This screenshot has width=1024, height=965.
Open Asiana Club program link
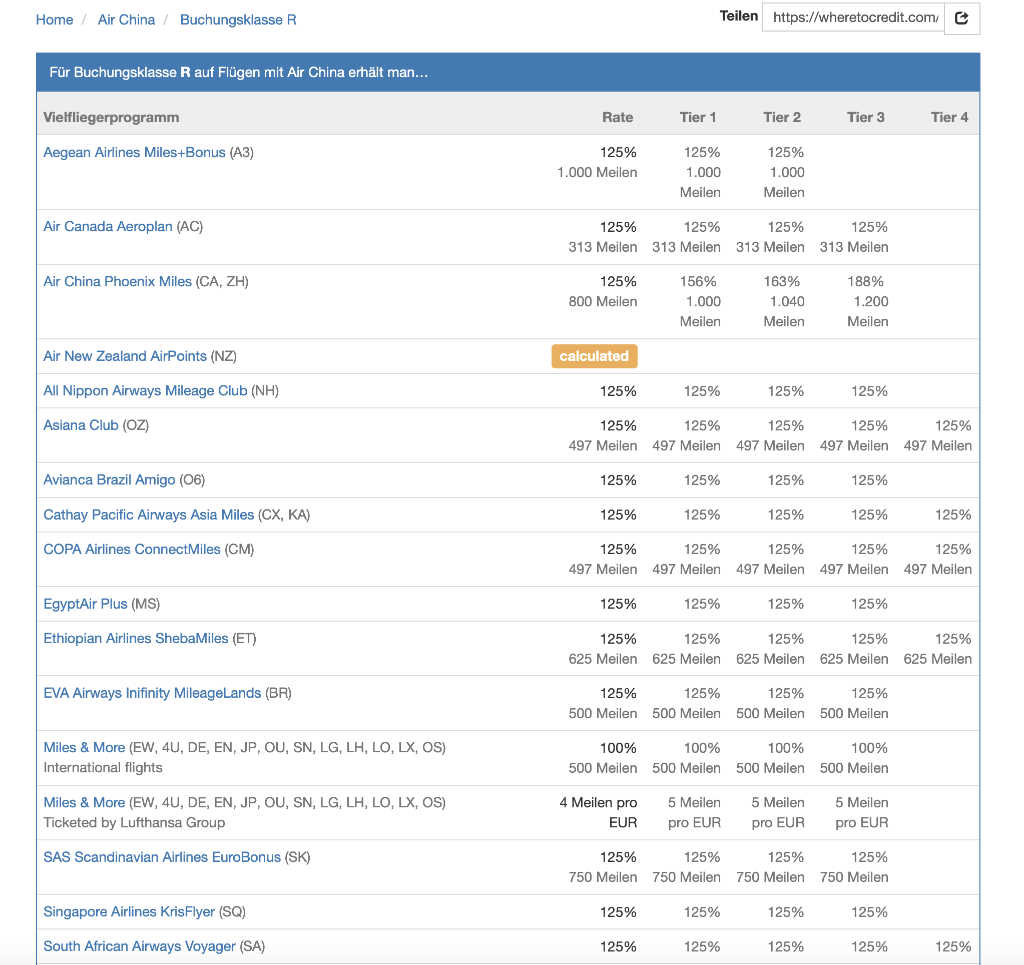pyautogui.click(x=81, y=425)
